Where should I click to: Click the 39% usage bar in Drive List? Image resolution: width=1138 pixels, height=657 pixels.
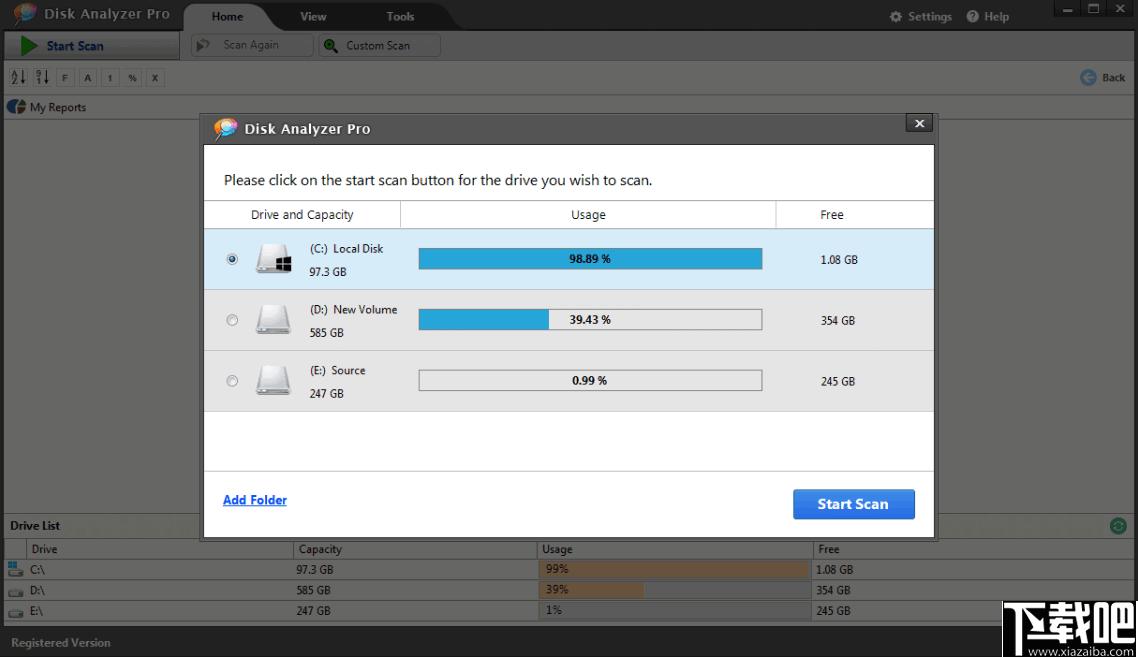click(674, 590)
